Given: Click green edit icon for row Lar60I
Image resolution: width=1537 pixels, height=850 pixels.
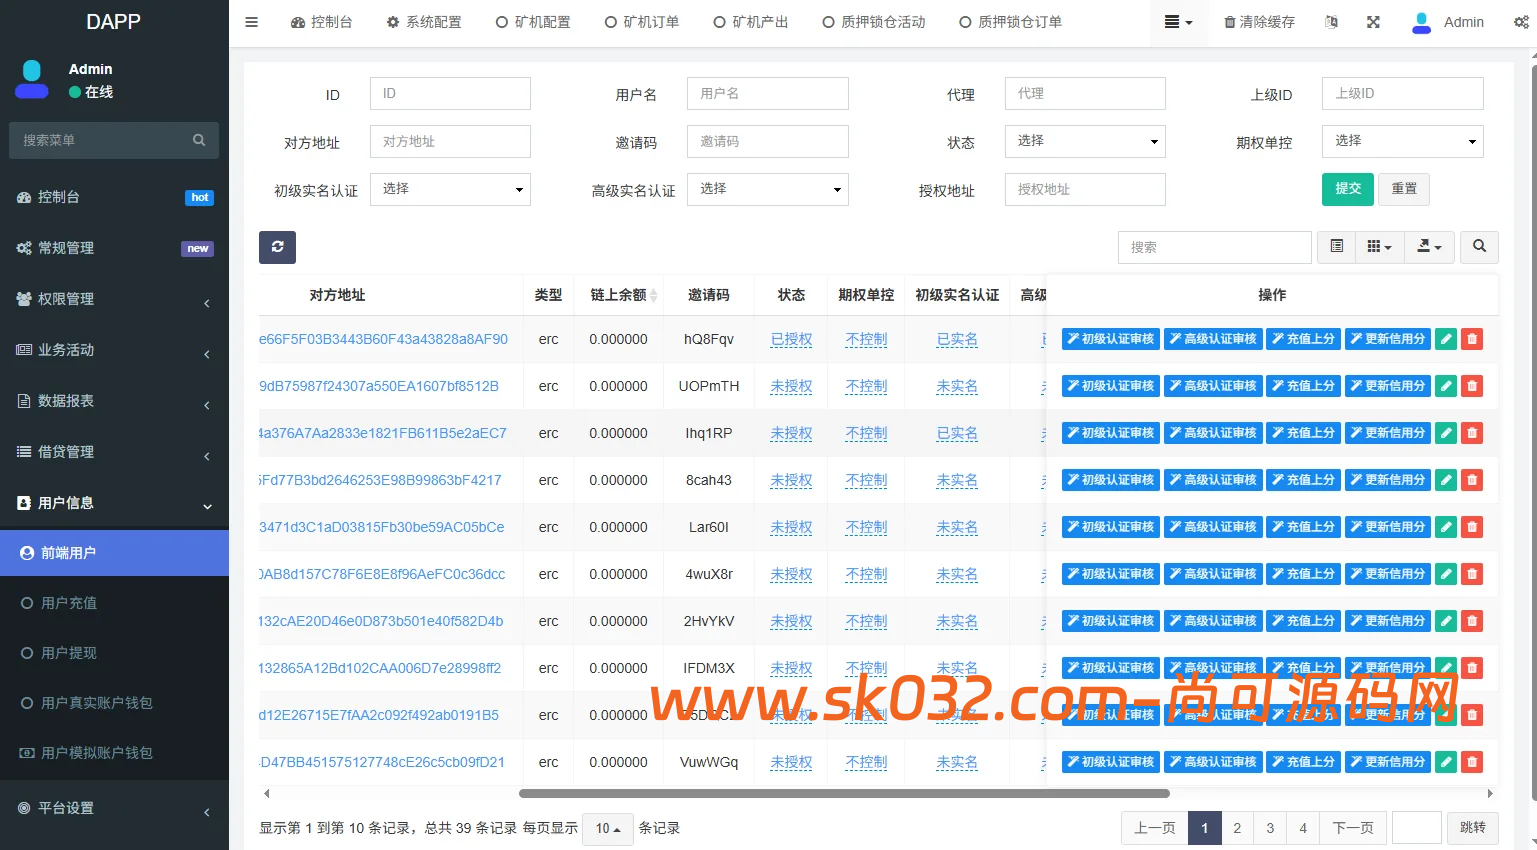Looking at the screenshot, I should click(1446, 527).
